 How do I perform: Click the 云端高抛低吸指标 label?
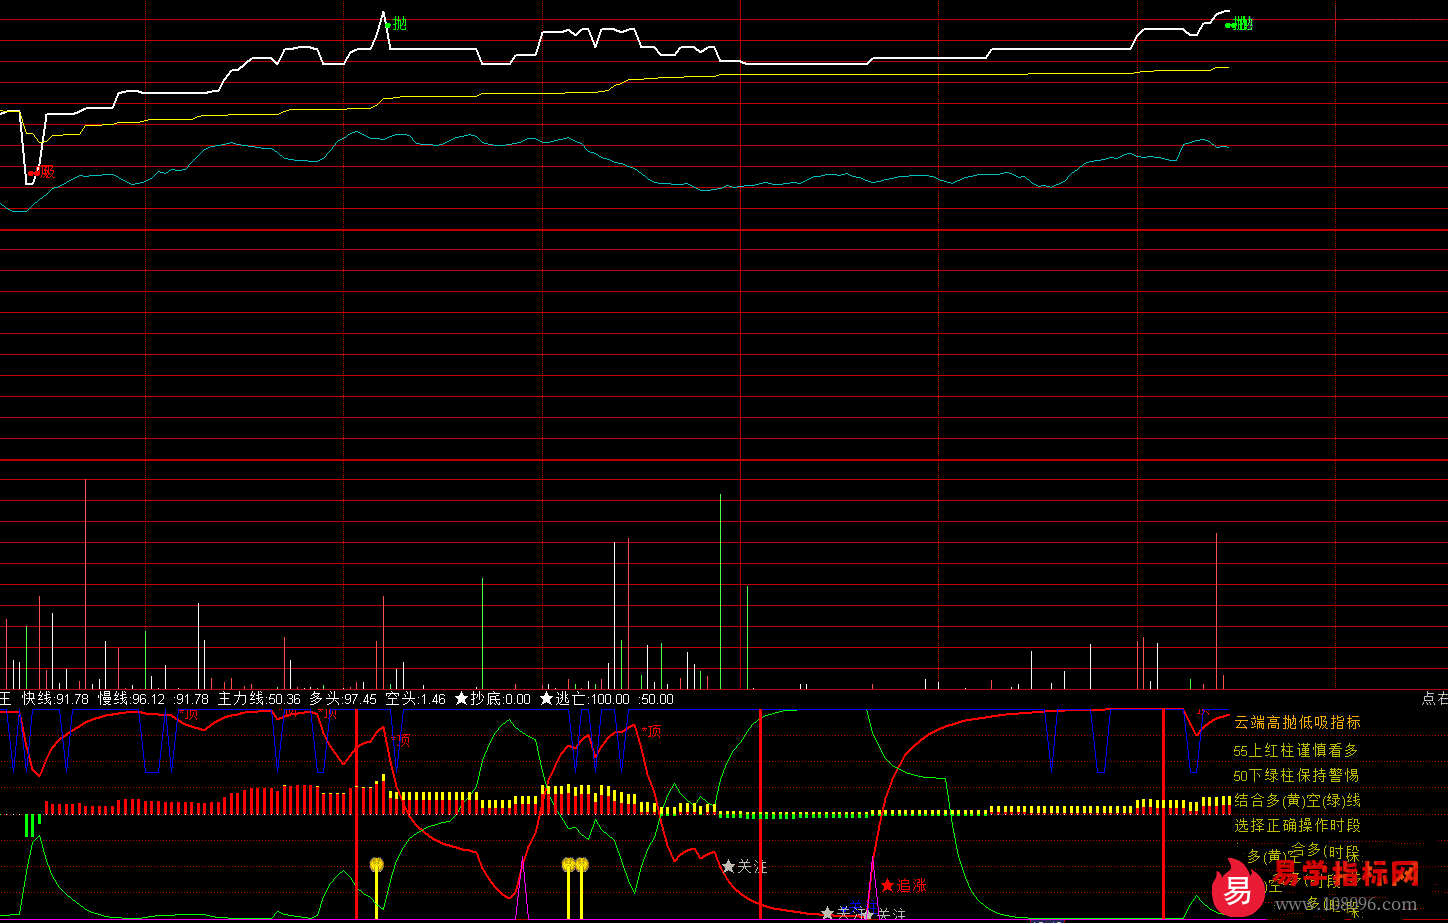click(x=1297, y=722)
